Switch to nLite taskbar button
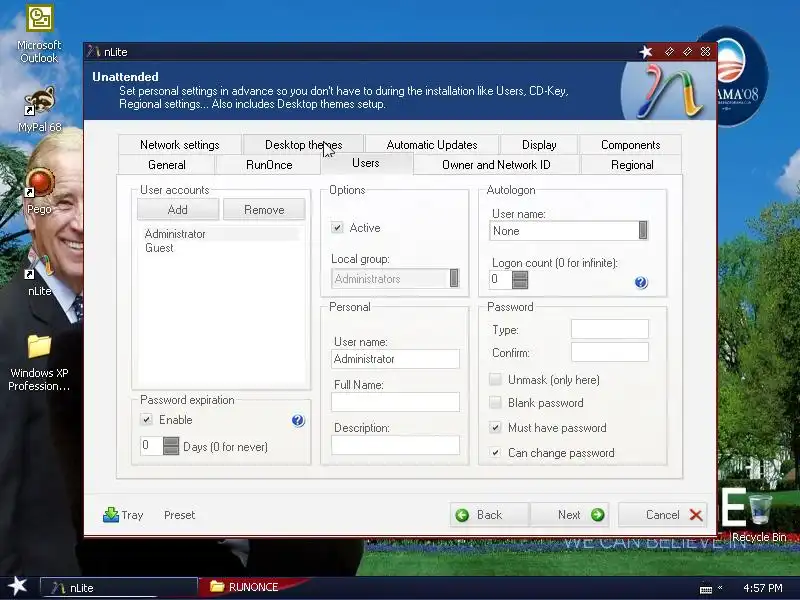 (x=118, y=588)
